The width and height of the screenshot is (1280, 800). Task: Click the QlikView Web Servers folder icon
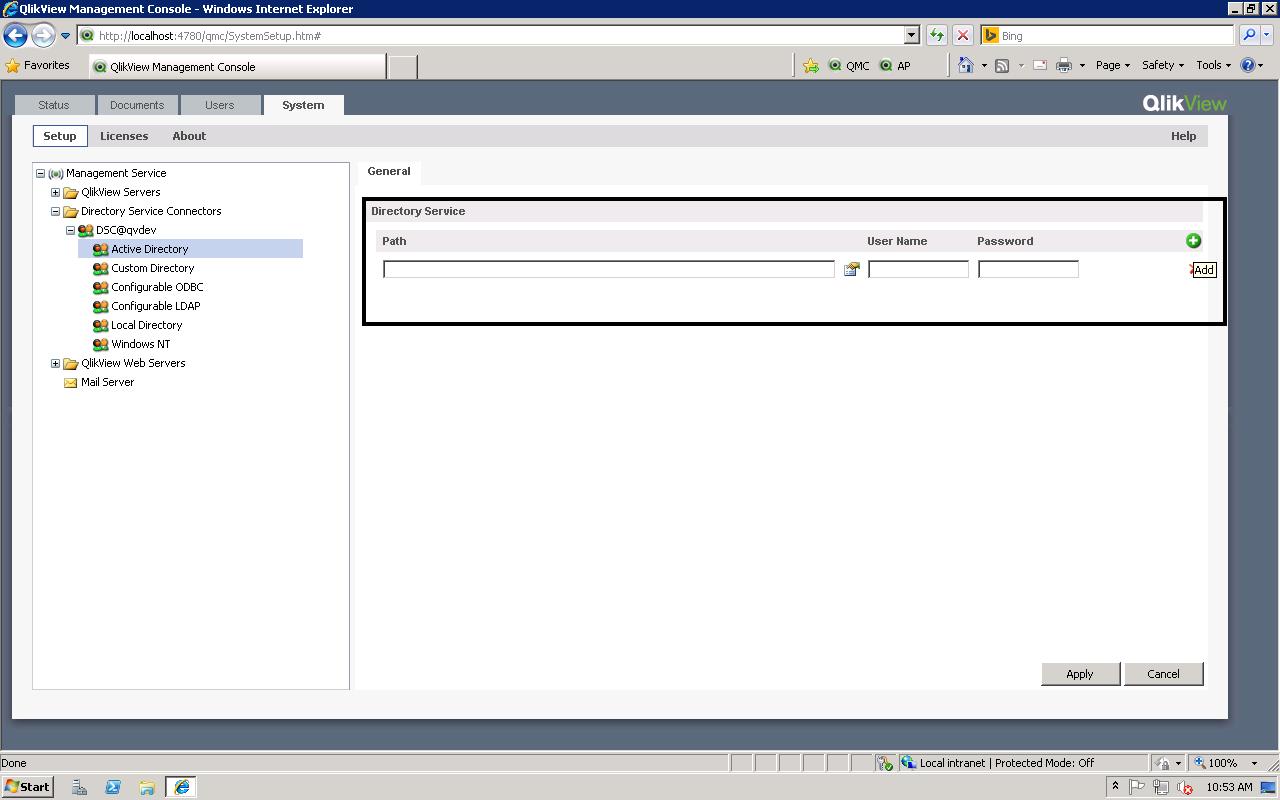tap(71, 364)
